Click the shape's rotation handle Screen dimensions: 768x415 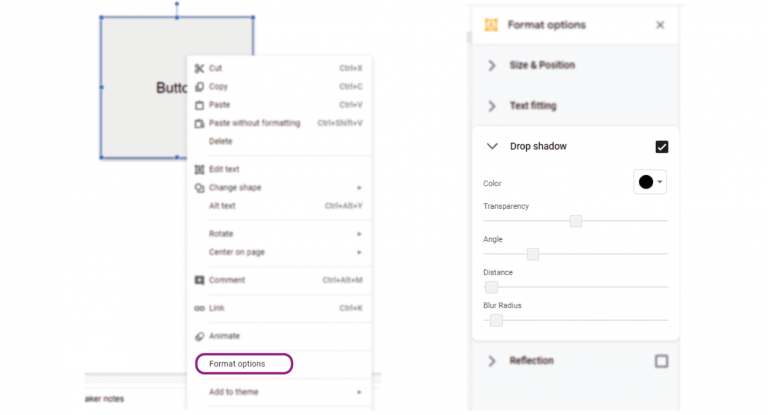point(177,3)
